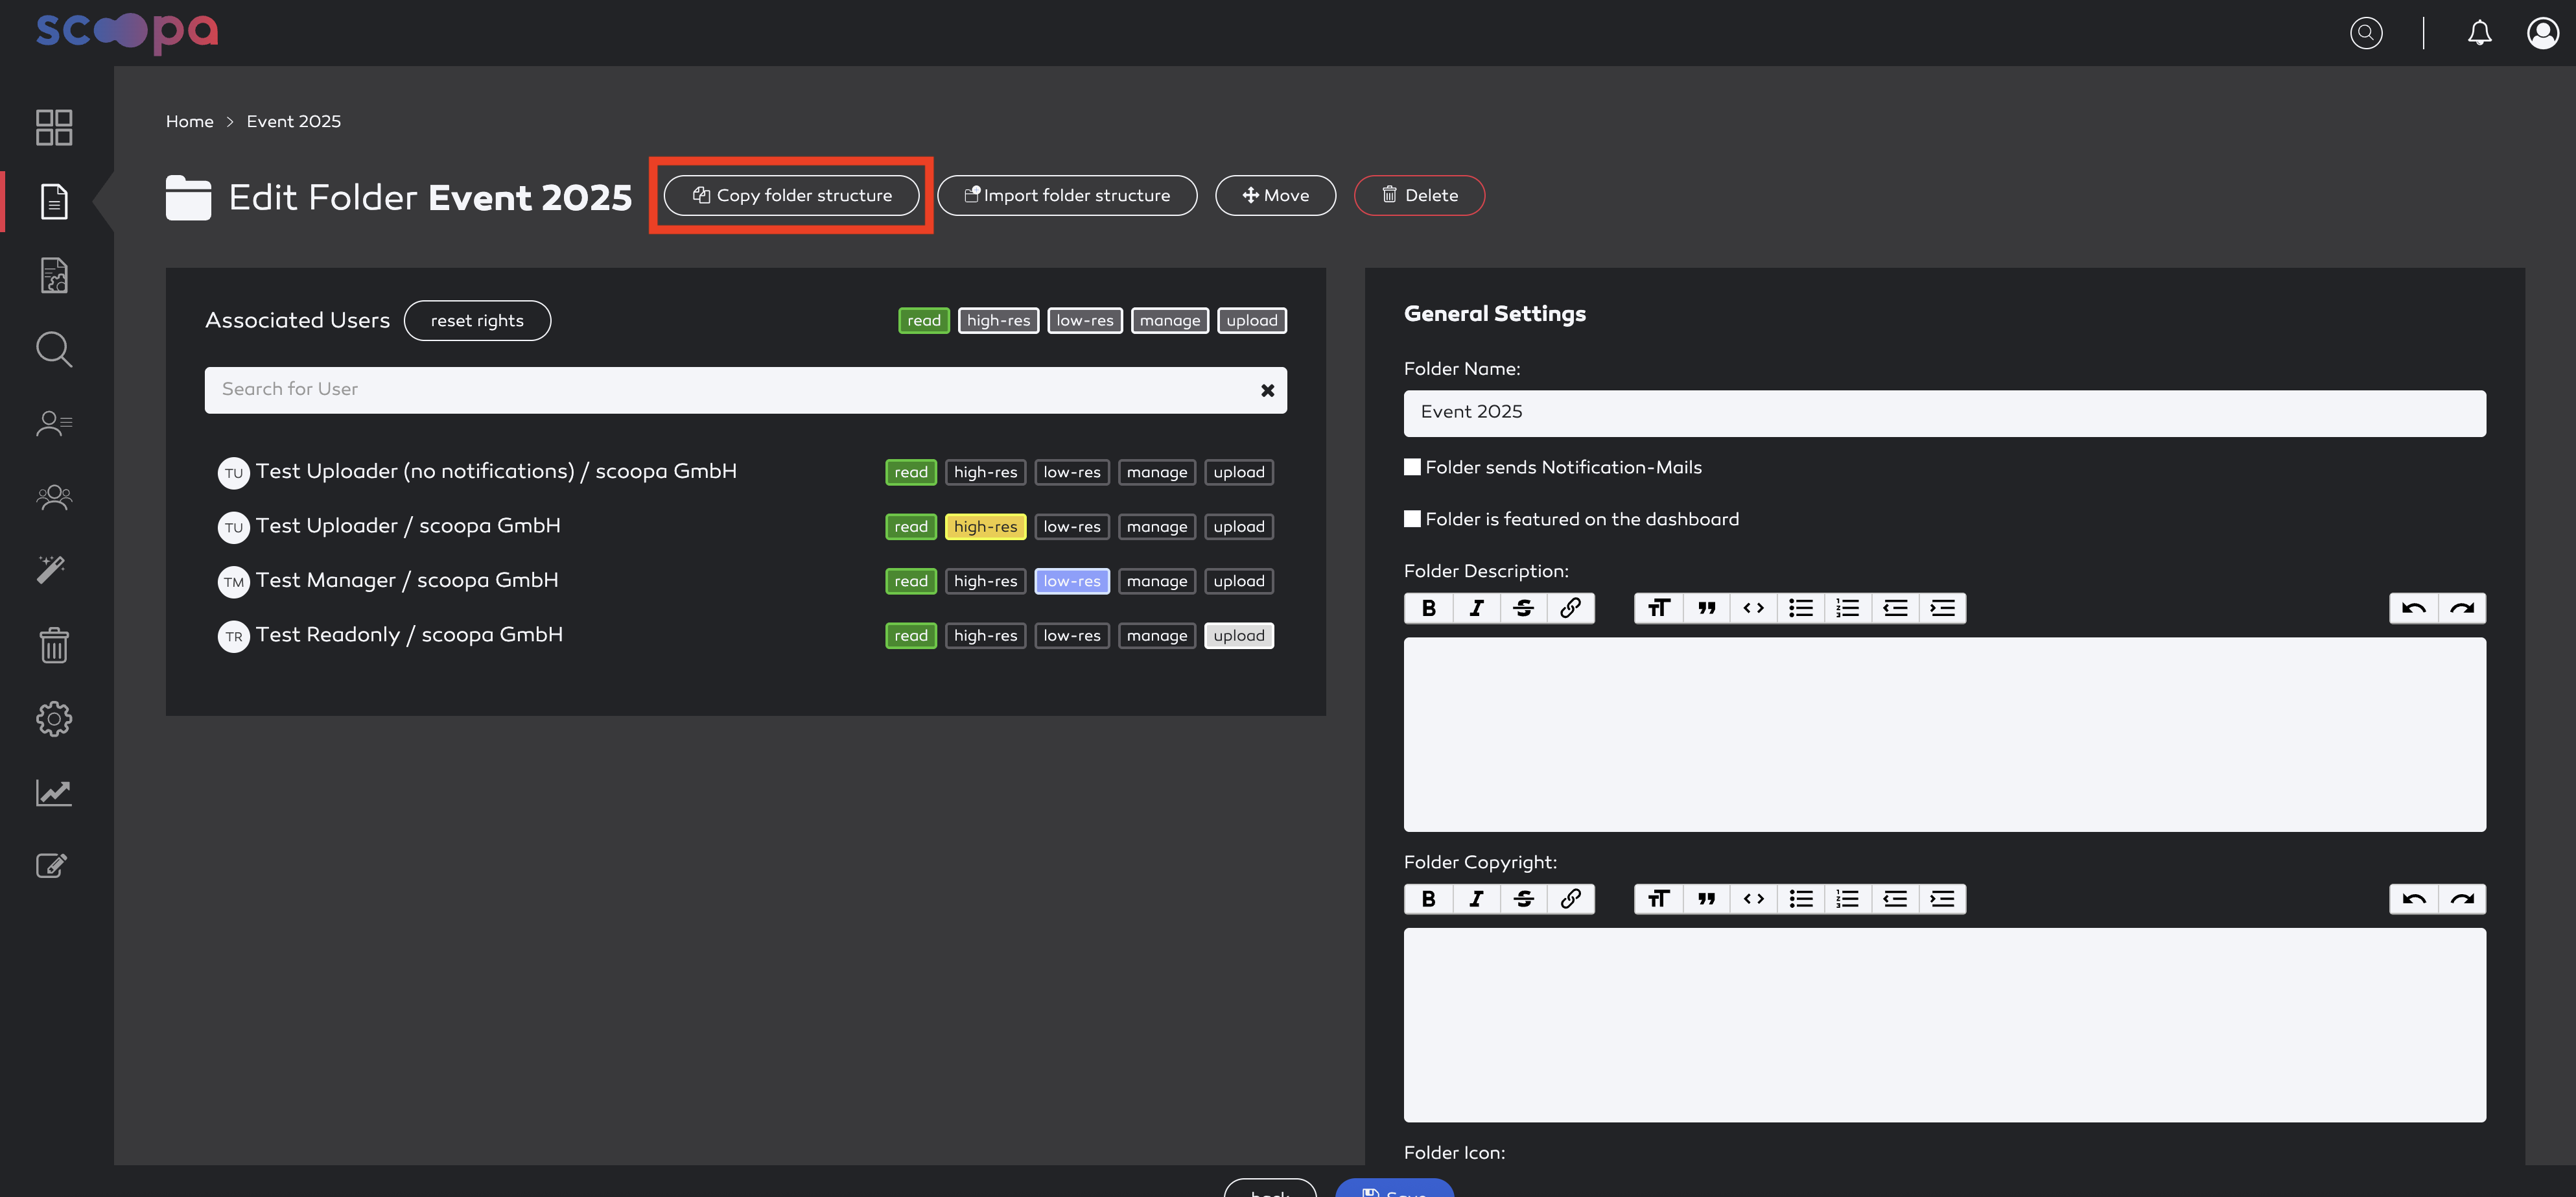Toggle the header read right for all users
The image size is (2576, 1197).
pyautogui.click(x=924, y=321)
